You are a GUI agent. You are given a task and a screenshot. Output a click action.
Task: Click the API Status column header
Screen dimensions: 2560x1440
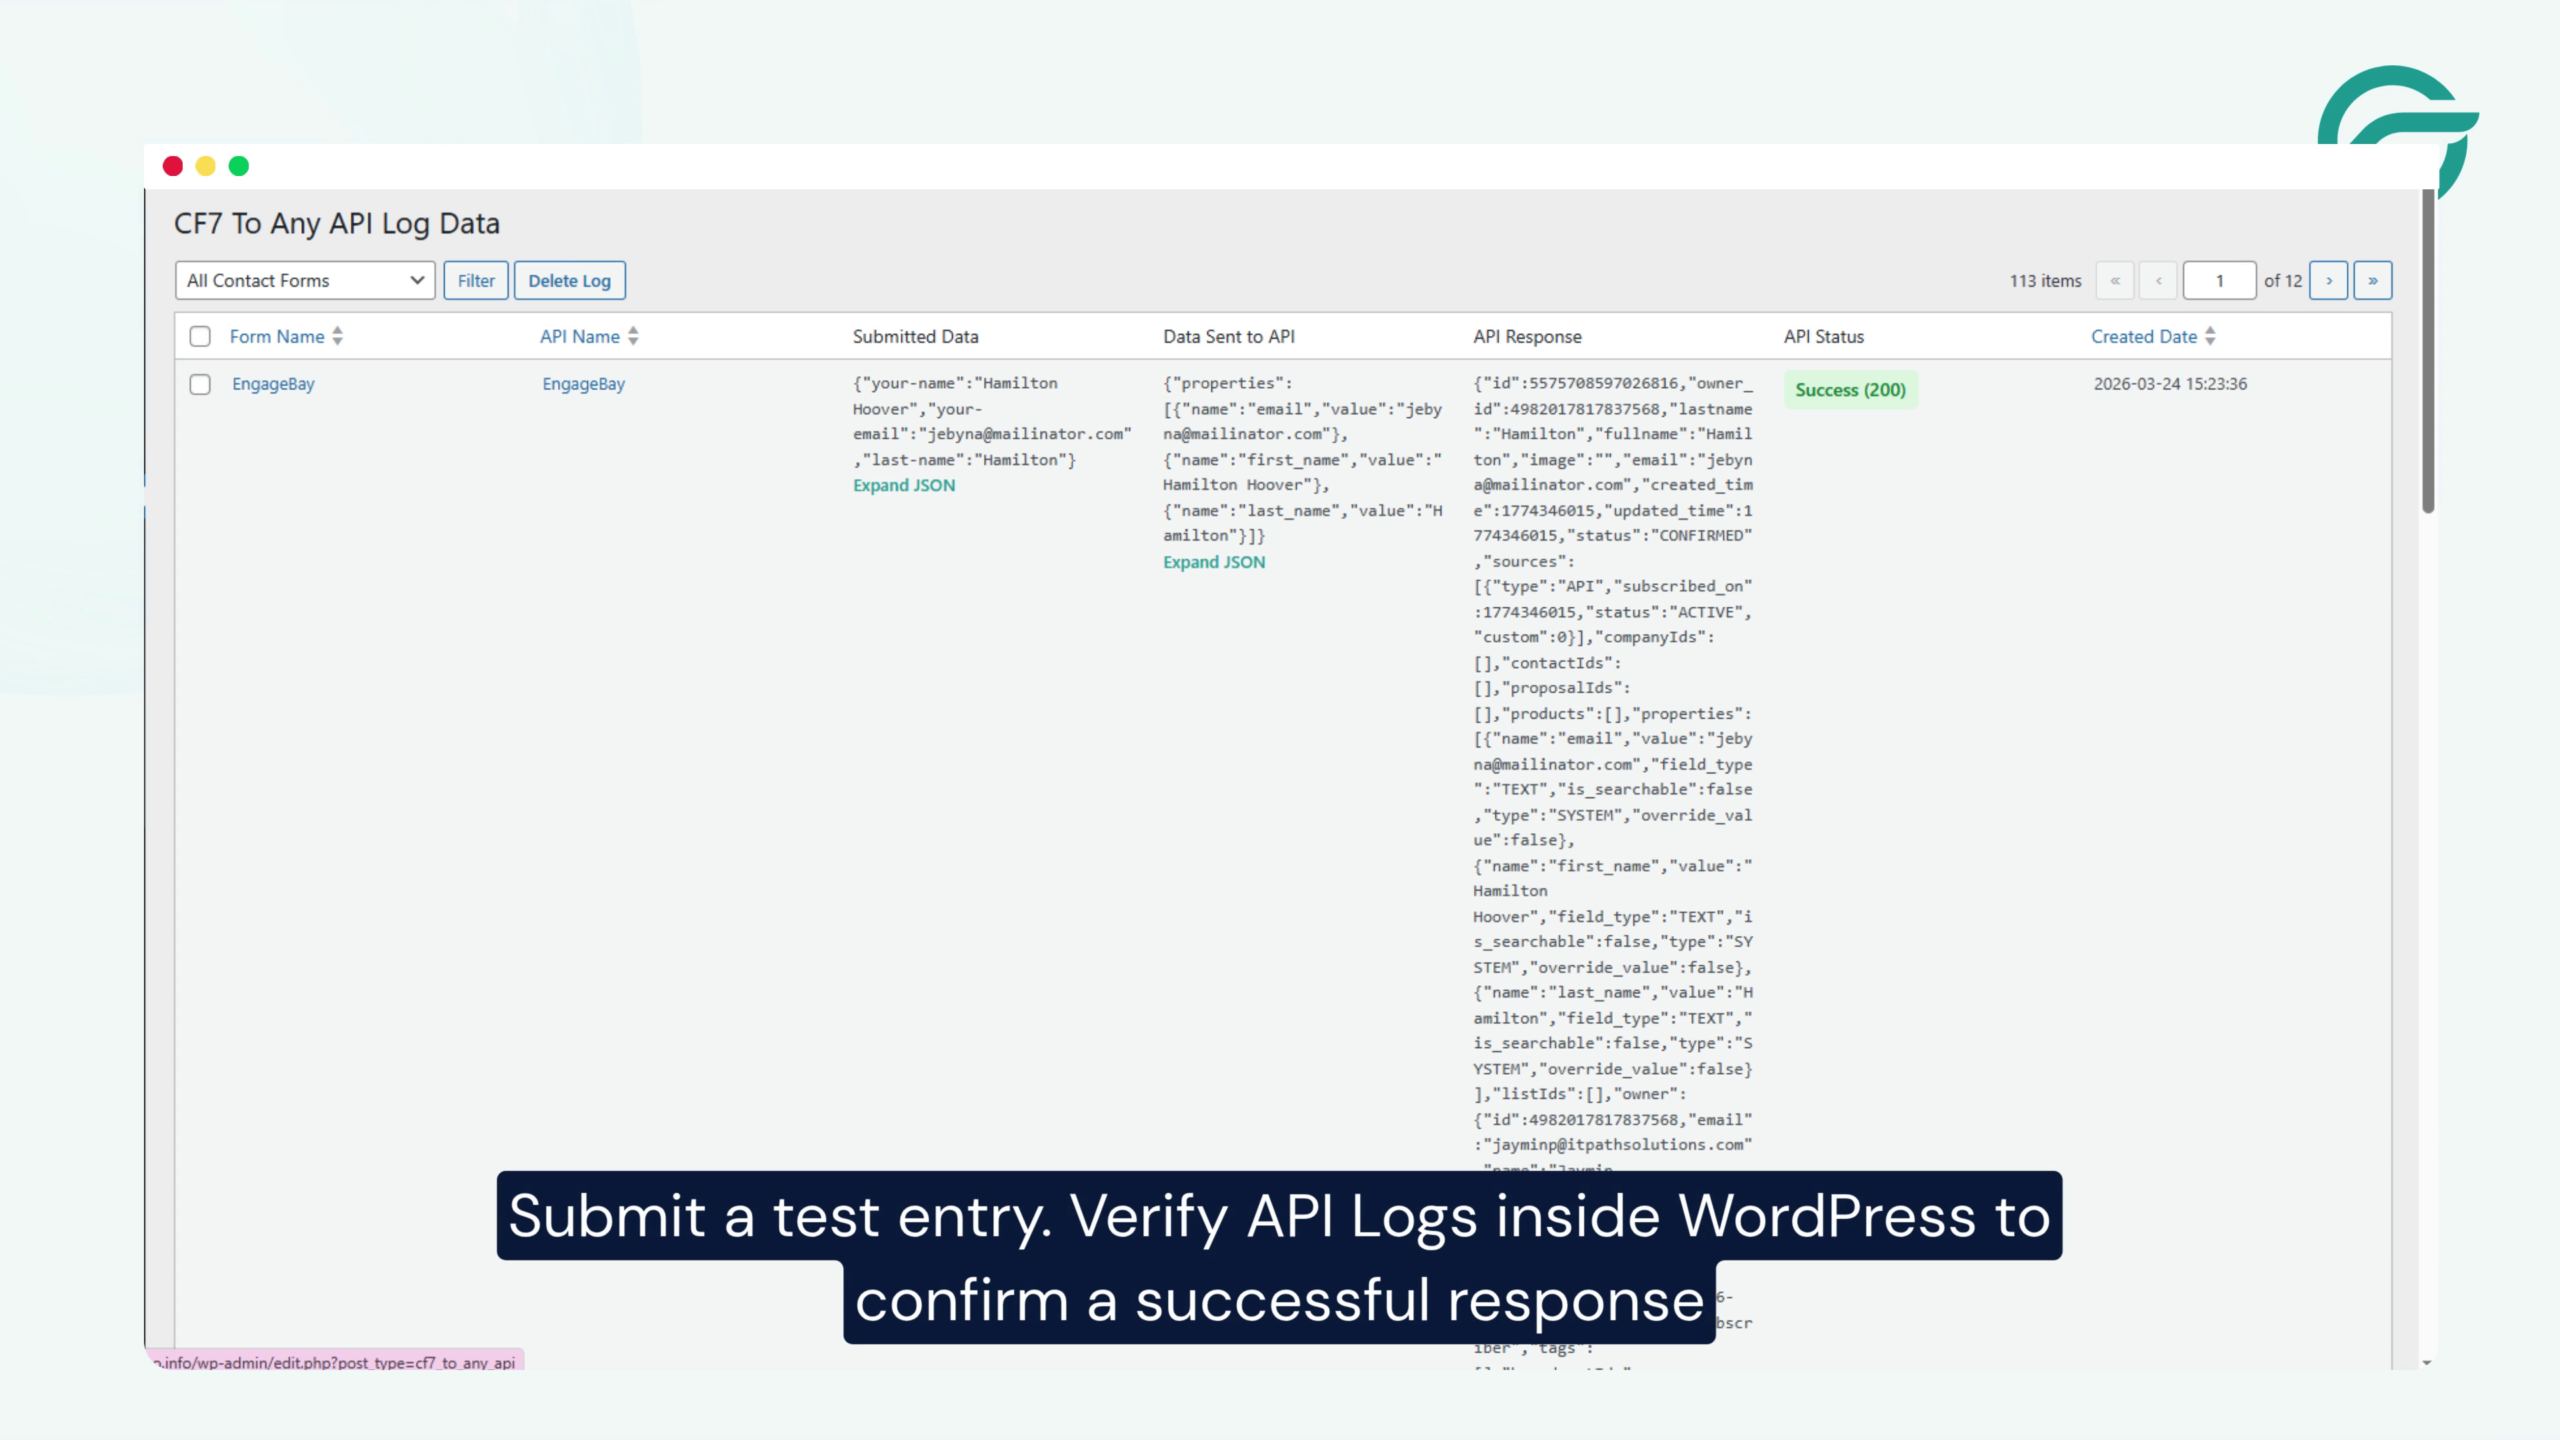point(1824,337)
